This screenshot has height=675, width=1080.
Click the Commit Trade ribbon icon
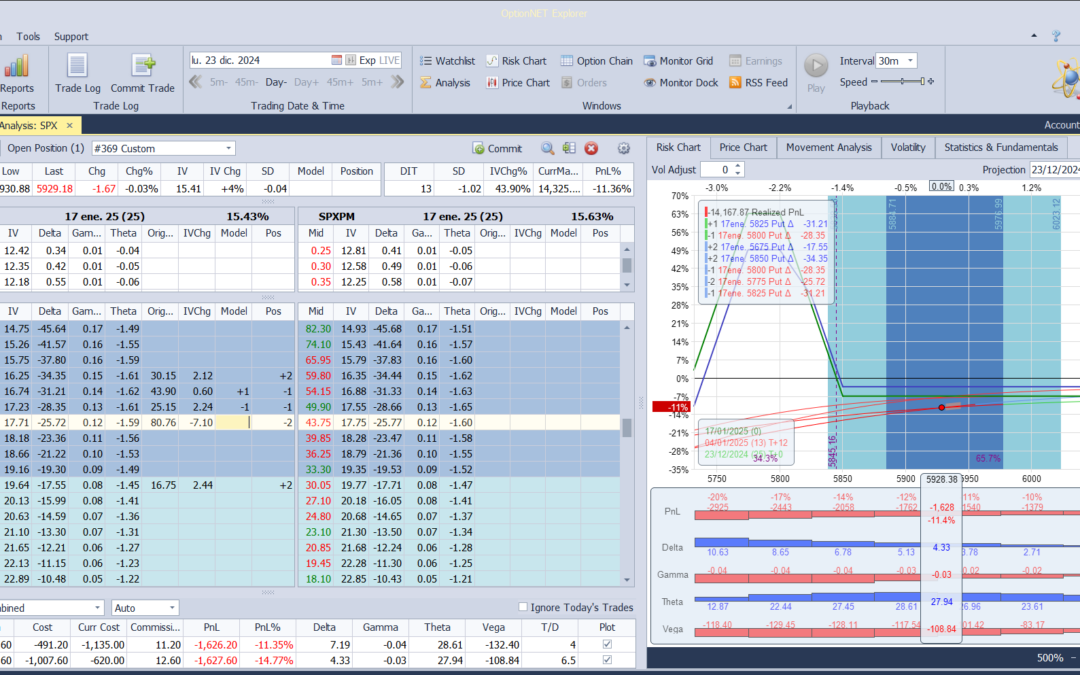(x=143, y=67)
